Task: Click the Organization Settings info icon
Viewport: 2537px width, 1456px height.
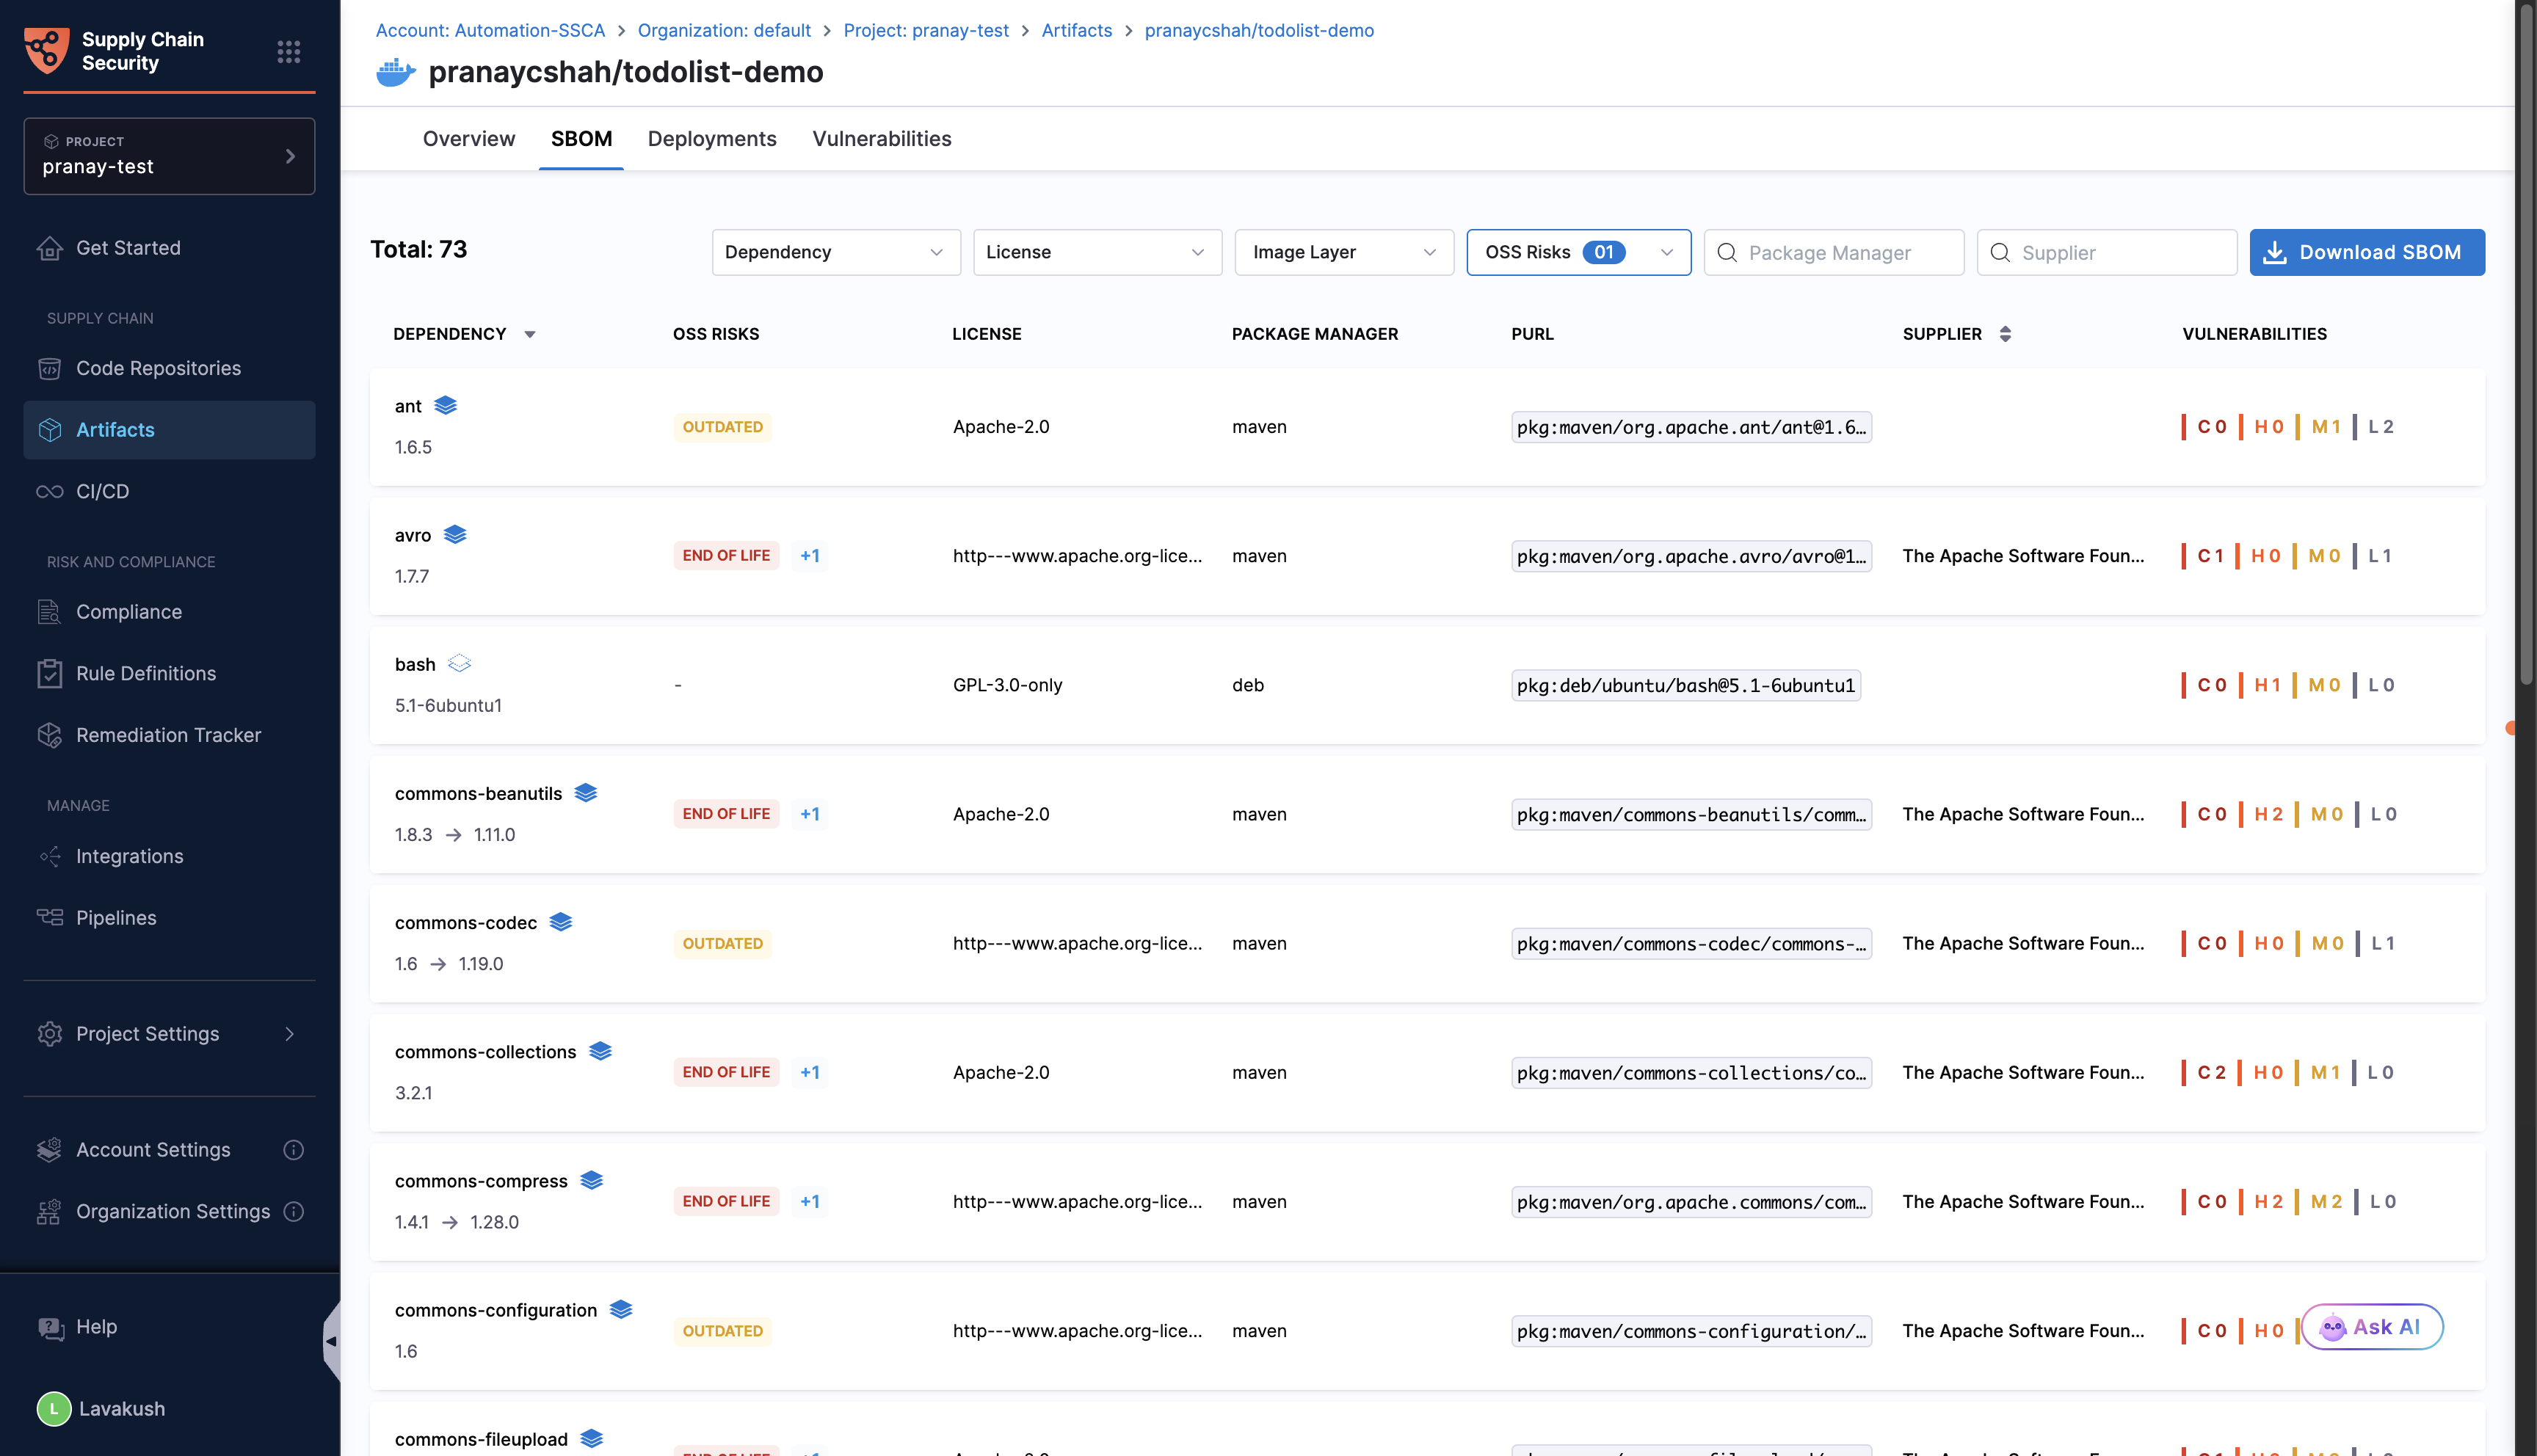Action: tap(293, 1211)
